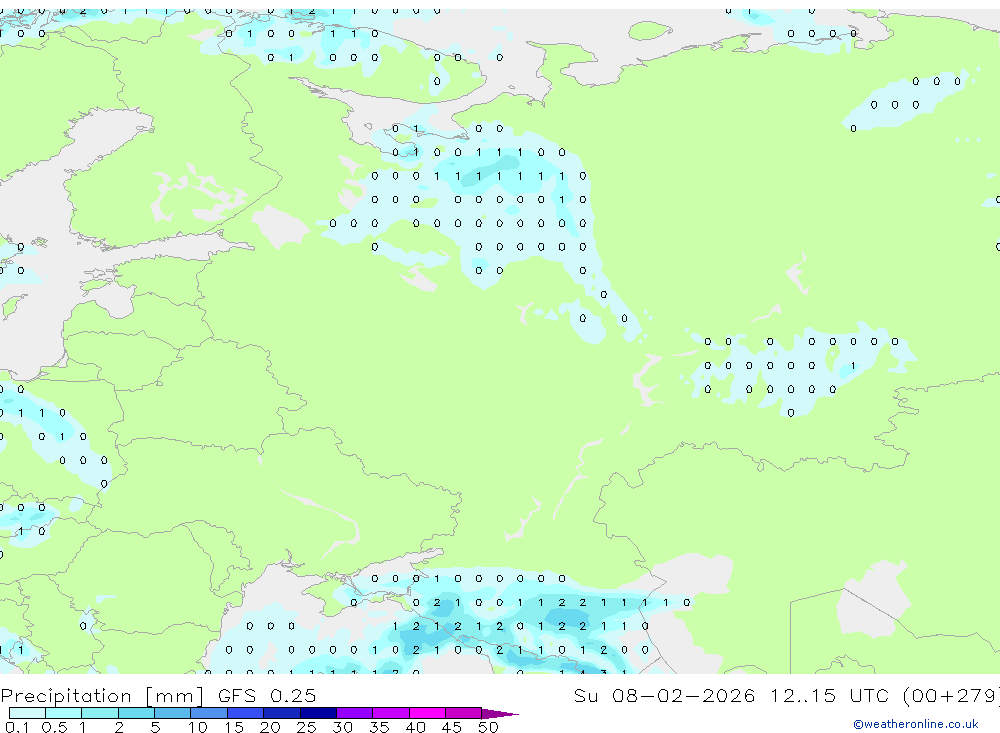Click the '(00+279)' forecast offset text
Viewport: 1000px width, 733px height.
tap(952, 695)
